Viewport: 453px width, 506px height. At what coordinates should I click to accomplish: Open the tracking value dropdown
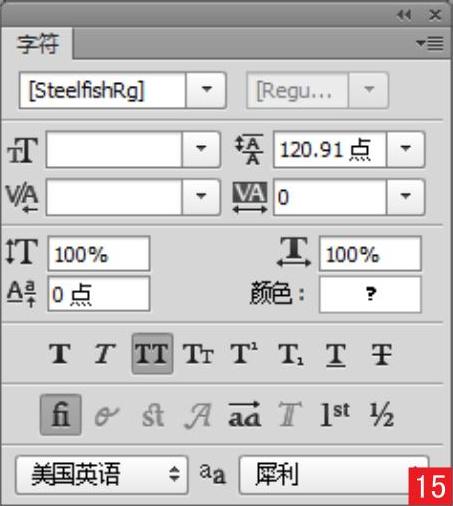(405, 197)
